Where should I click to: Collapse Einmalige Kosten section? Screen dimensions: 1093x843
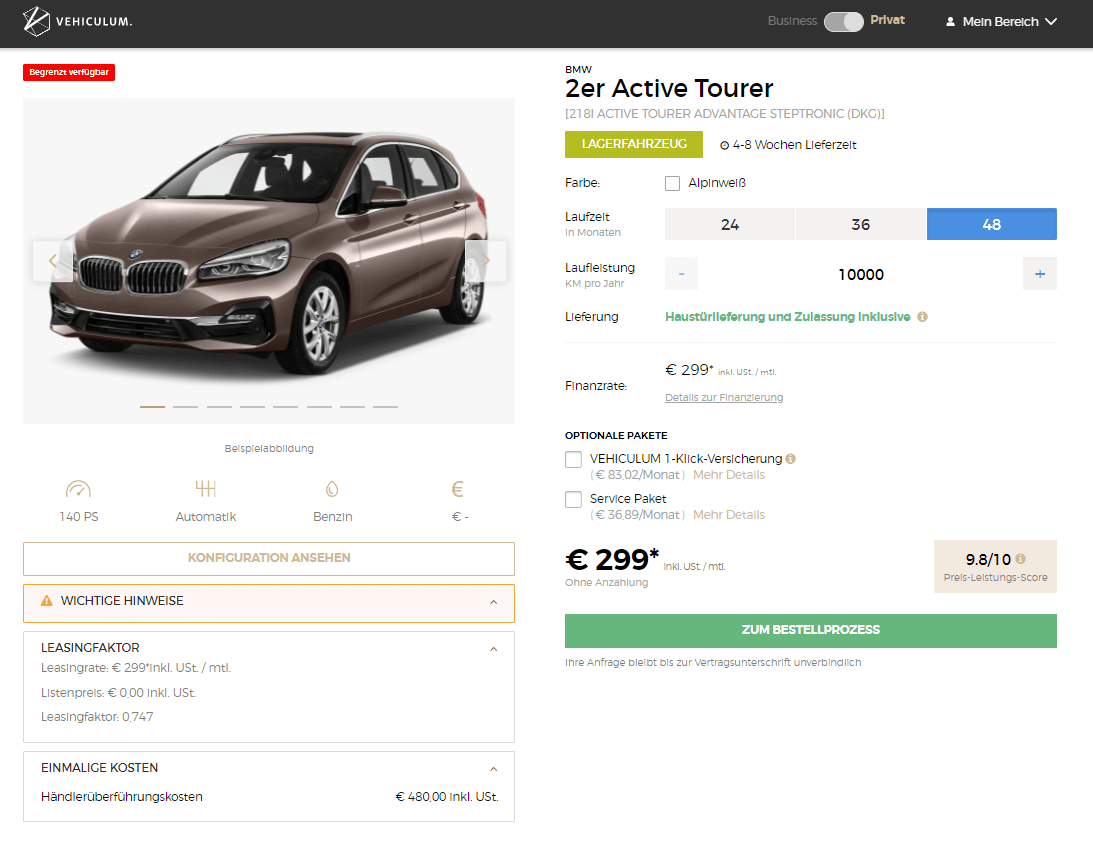tap(494, 769)
